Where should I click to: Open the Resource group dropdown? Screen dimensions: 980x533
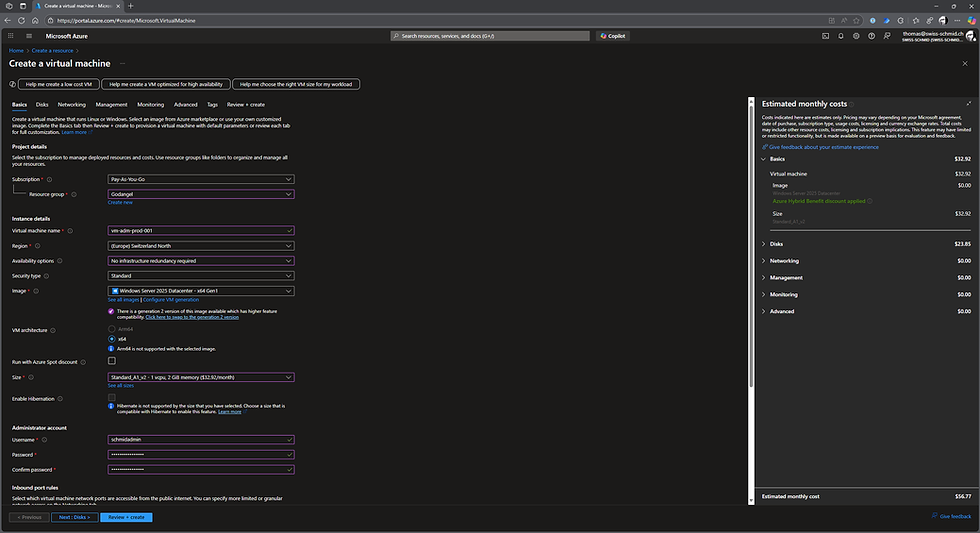pyautogui.click(x=201, y=194)
